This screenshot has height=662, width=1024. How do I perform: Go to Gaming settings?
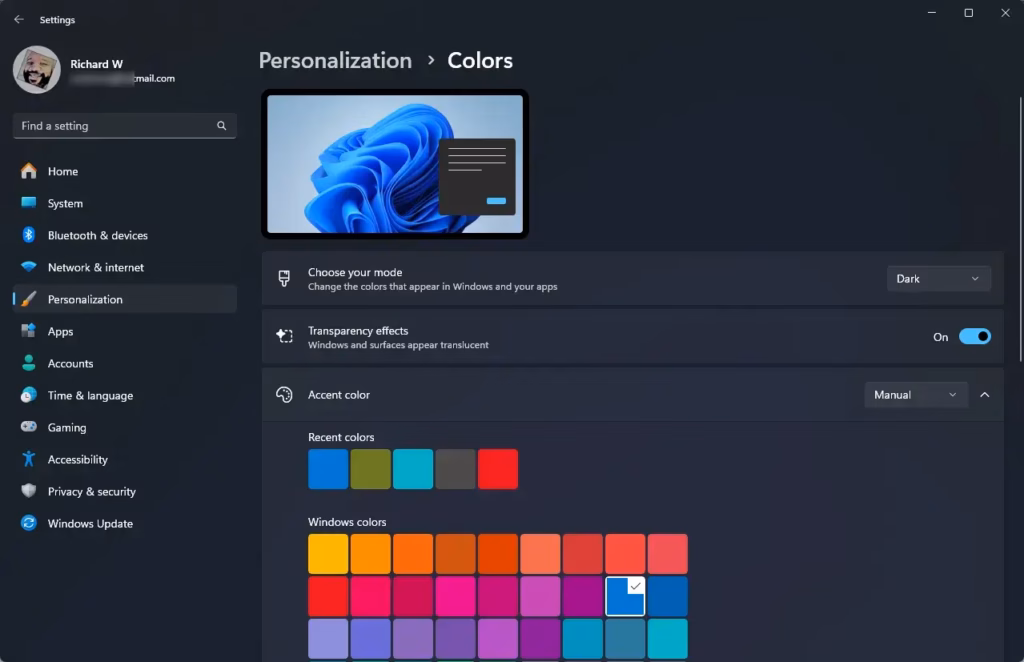[125, 427]
